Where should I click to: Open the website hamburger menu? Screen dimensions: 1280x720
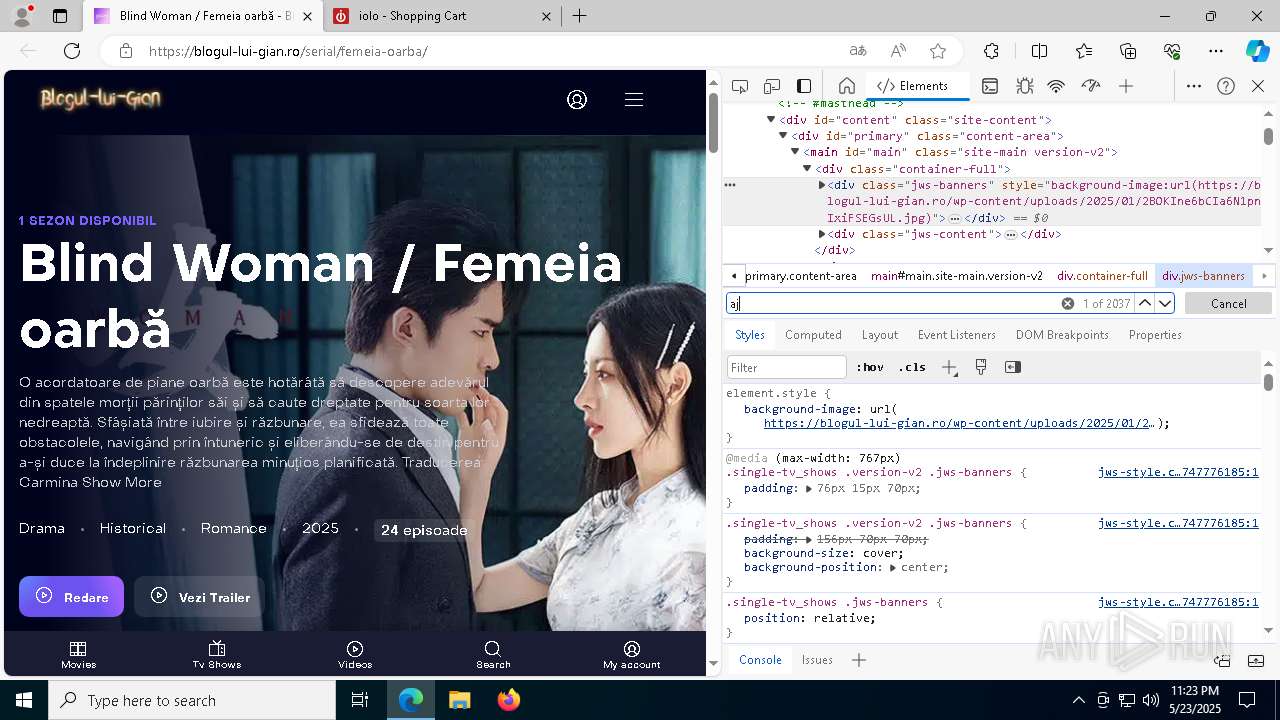634,99
